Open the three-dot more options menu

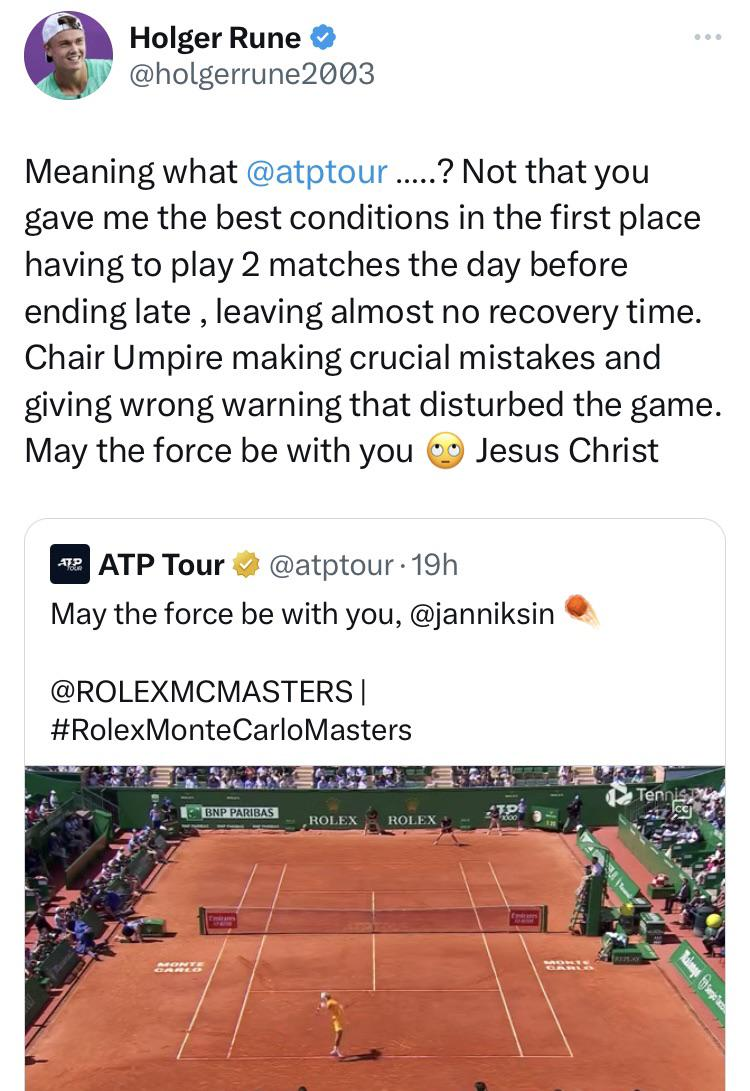tap(707, 38)
